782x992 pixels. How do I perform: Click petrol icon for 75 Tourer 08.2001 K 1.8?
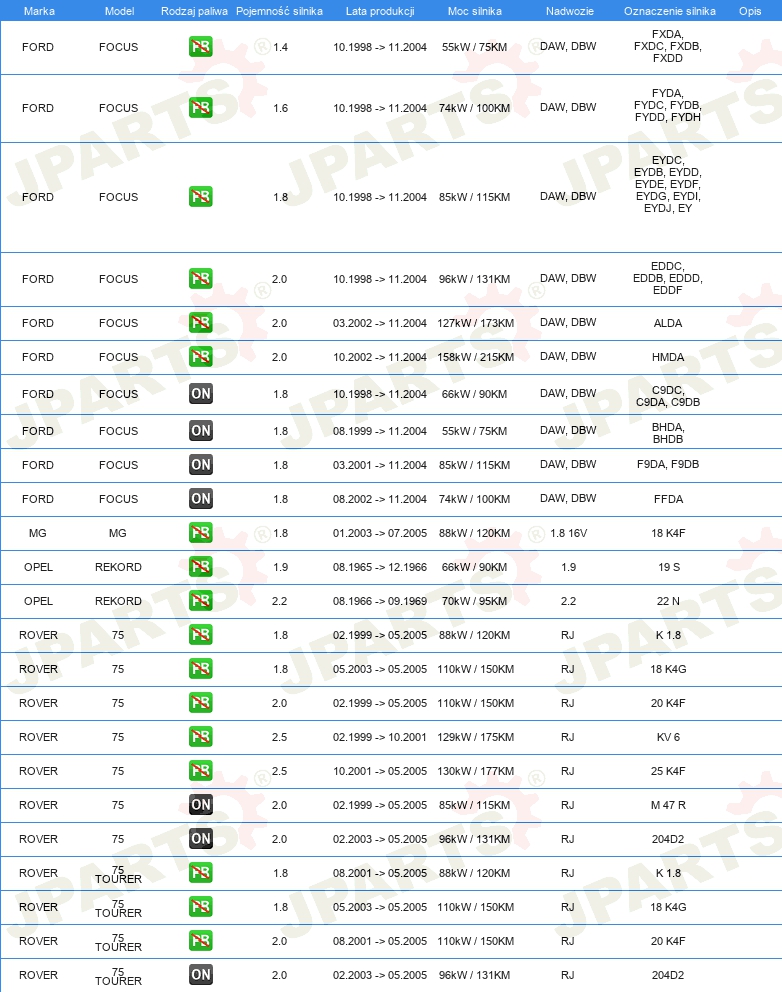pos(201,873)
